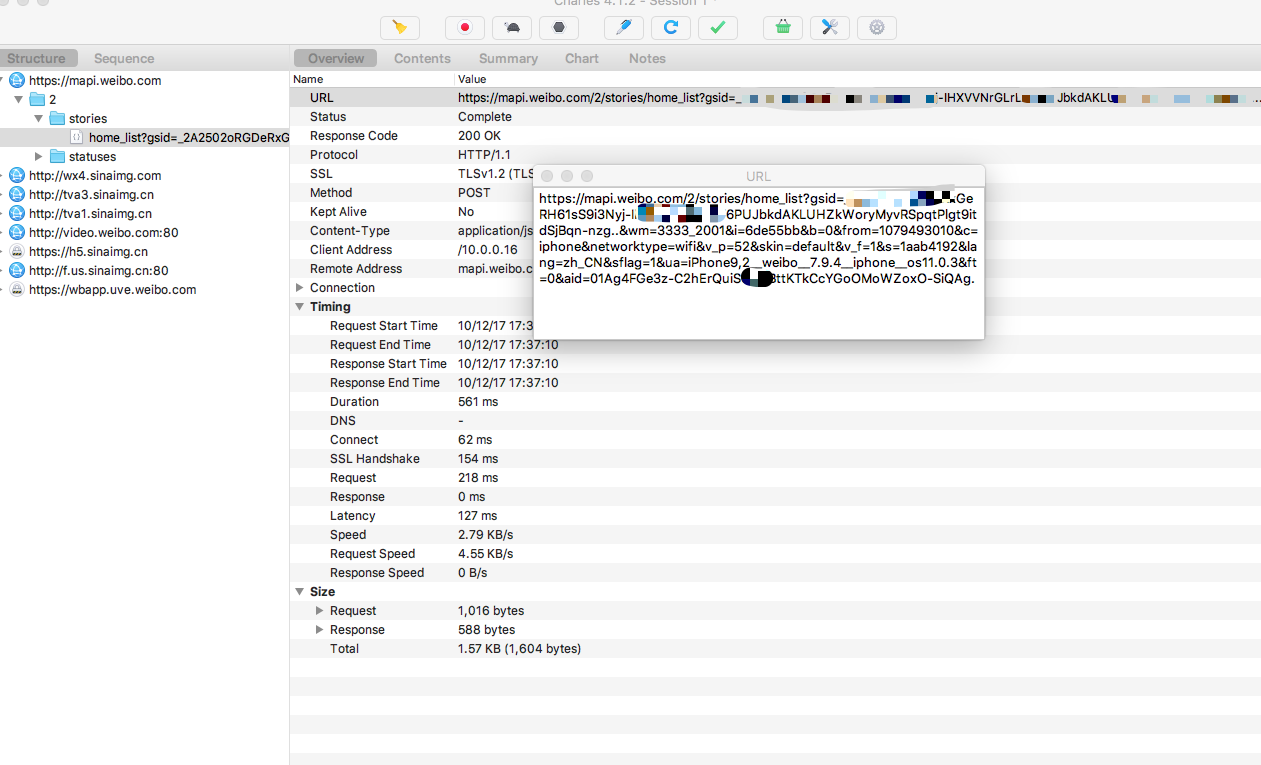
Task: Open Settings via the gear icon
Action: 877,28
